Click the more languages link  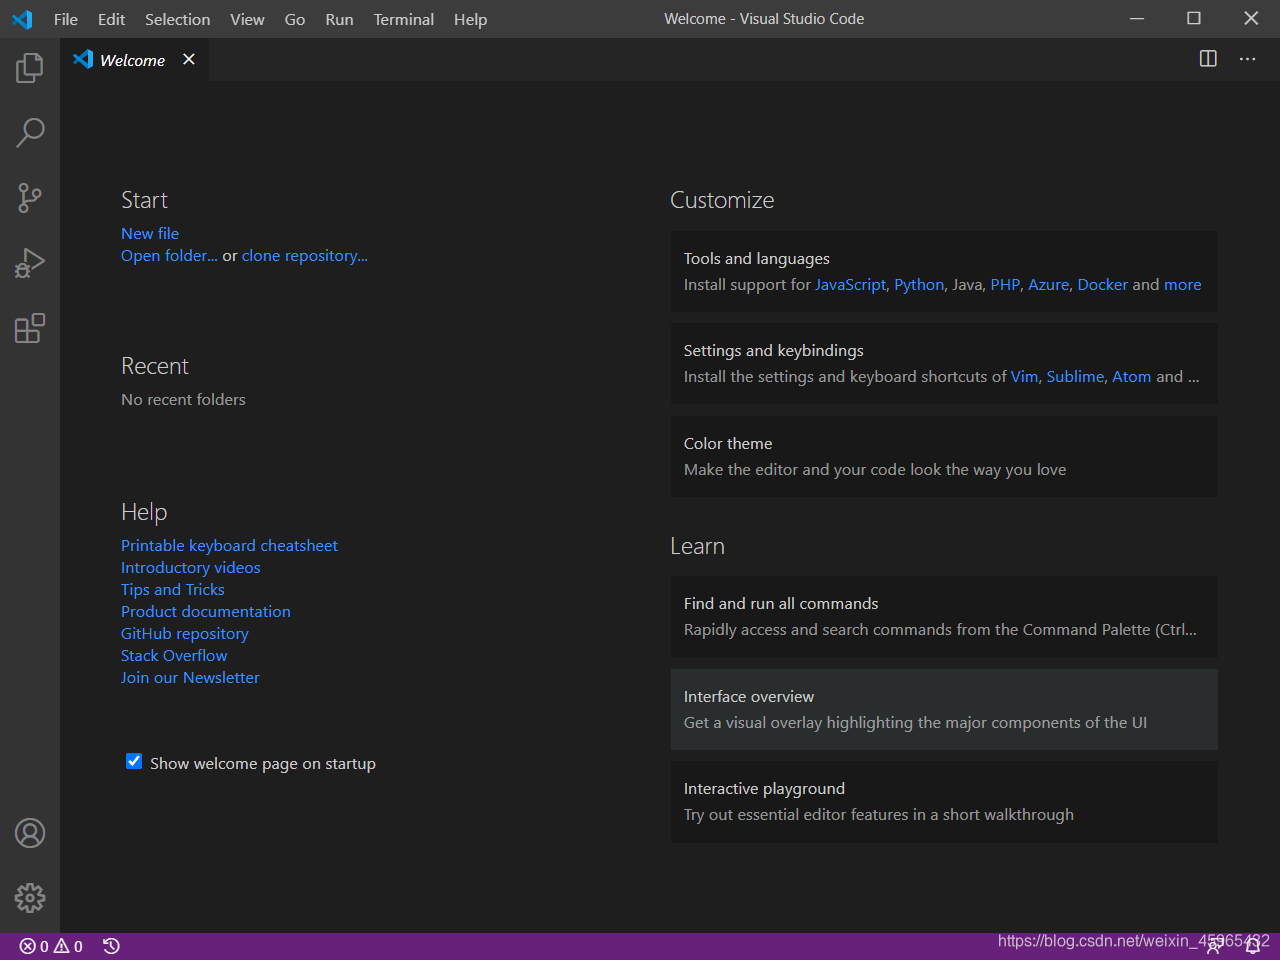pyautogui.click(x=1183, y=284)
